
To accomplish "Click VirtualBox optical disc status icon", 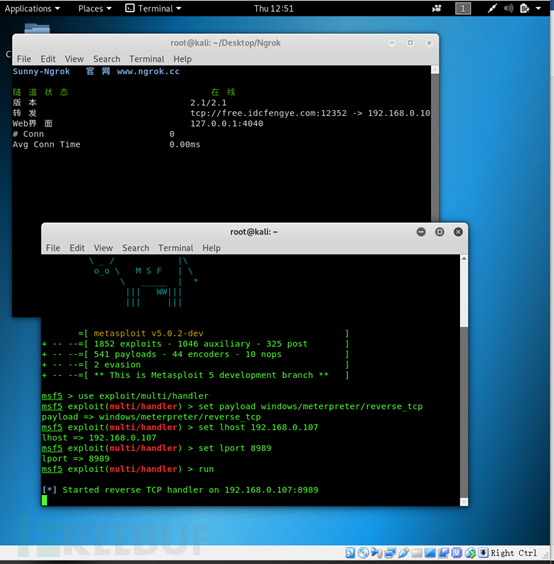I will (363, 552).
